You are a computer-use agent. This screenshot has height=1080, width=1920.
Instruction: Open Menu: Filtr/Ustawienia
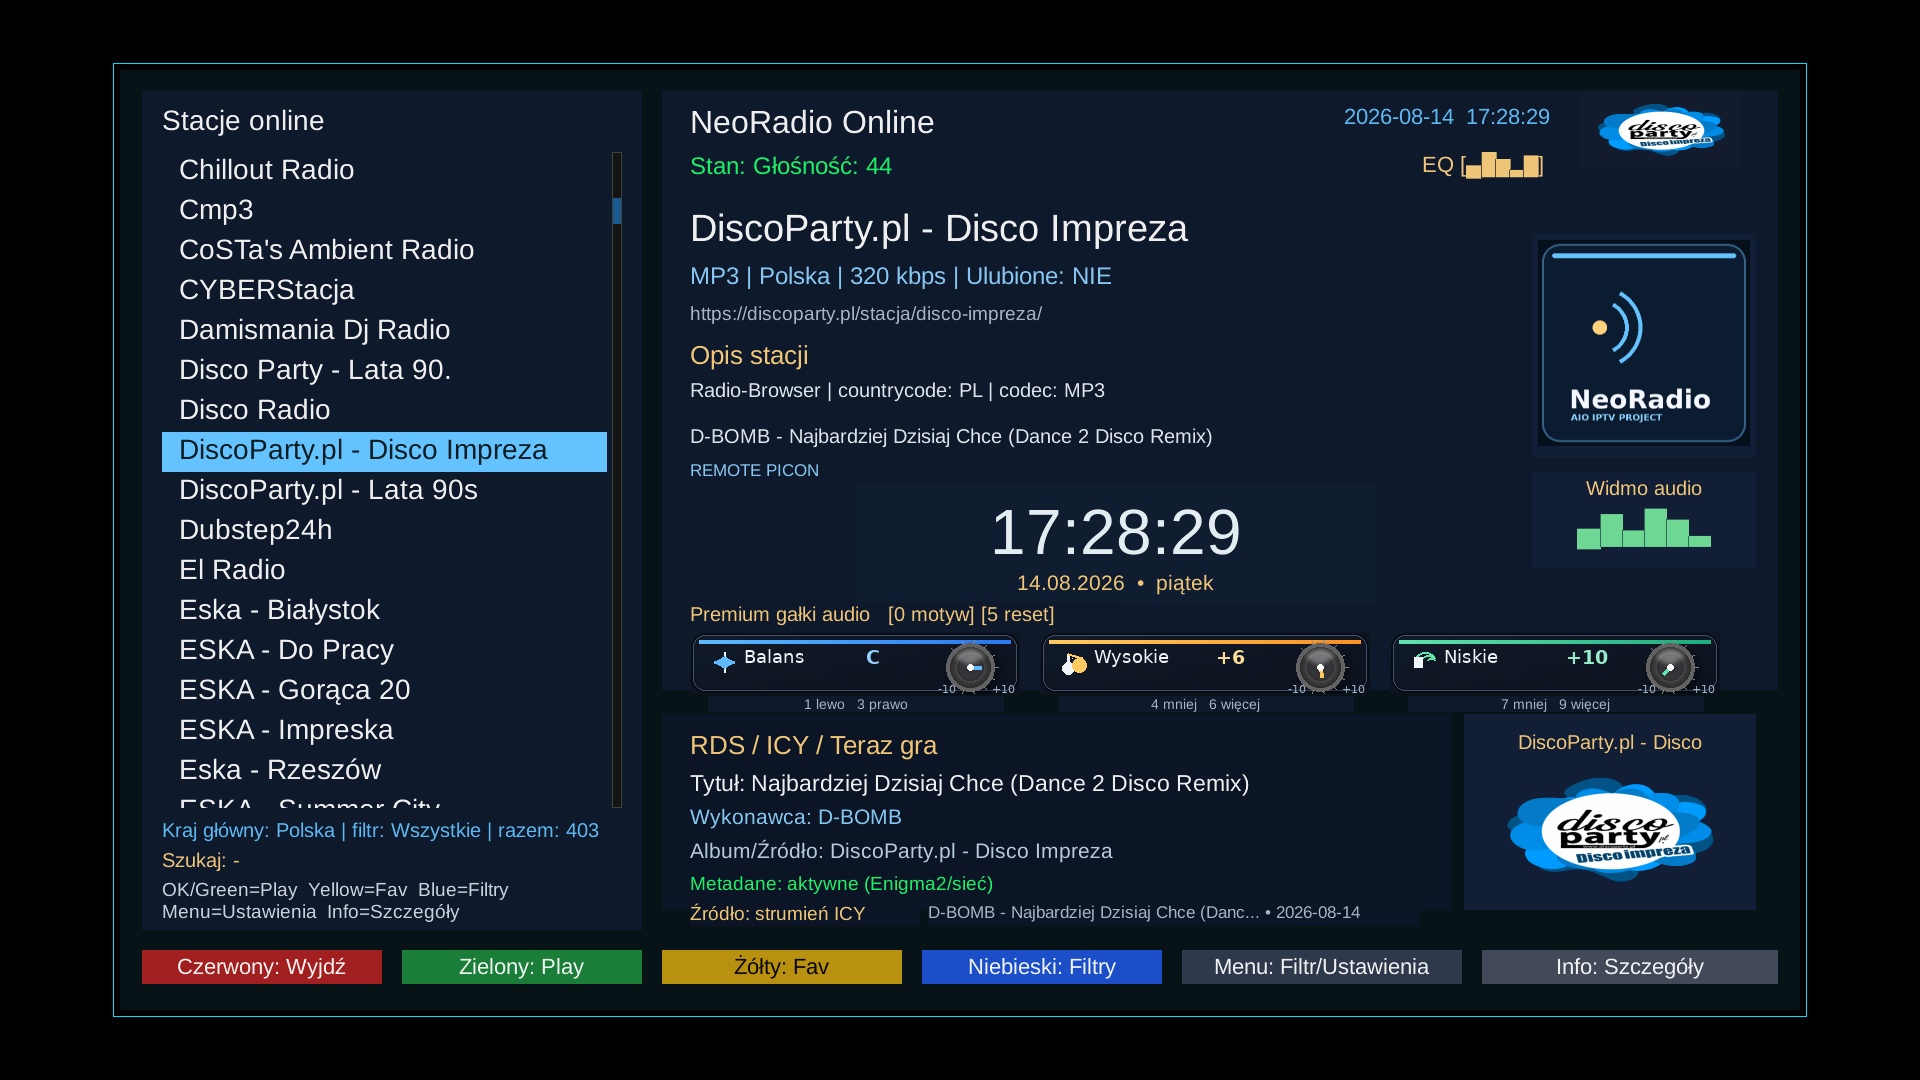[1322, 967]
